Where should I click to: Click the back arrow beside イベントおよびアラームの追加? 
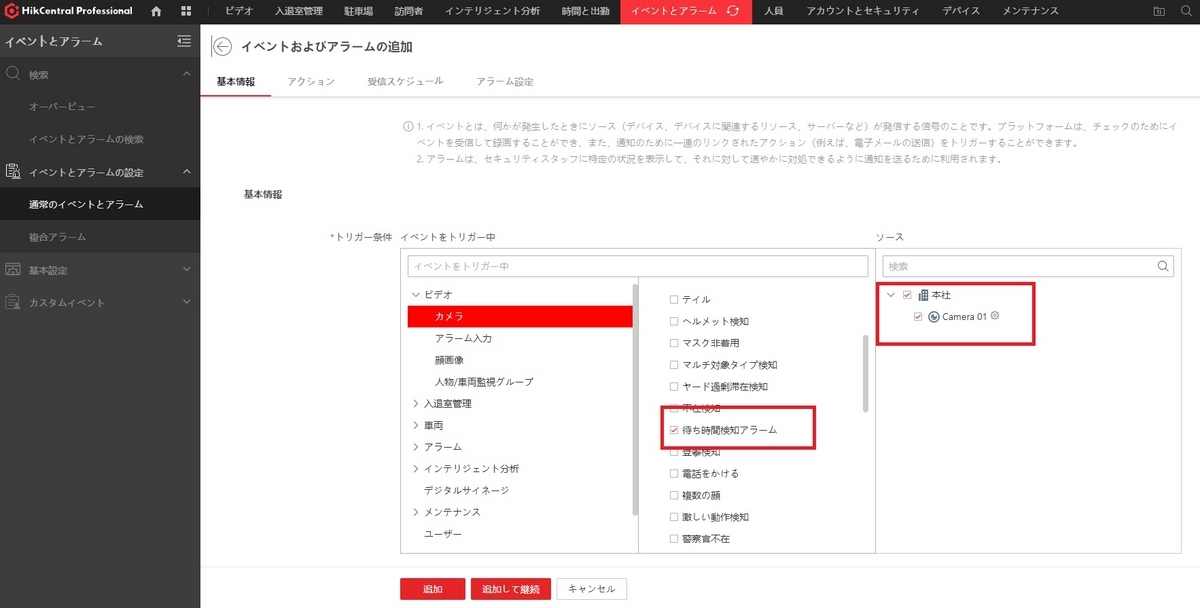(222, 47)
